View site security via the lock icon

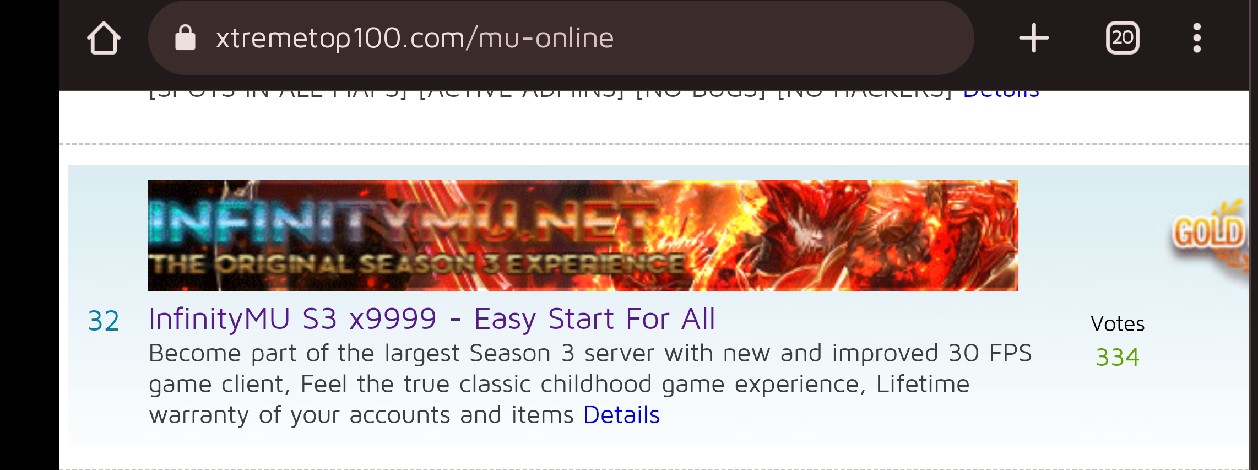[185, 39]
